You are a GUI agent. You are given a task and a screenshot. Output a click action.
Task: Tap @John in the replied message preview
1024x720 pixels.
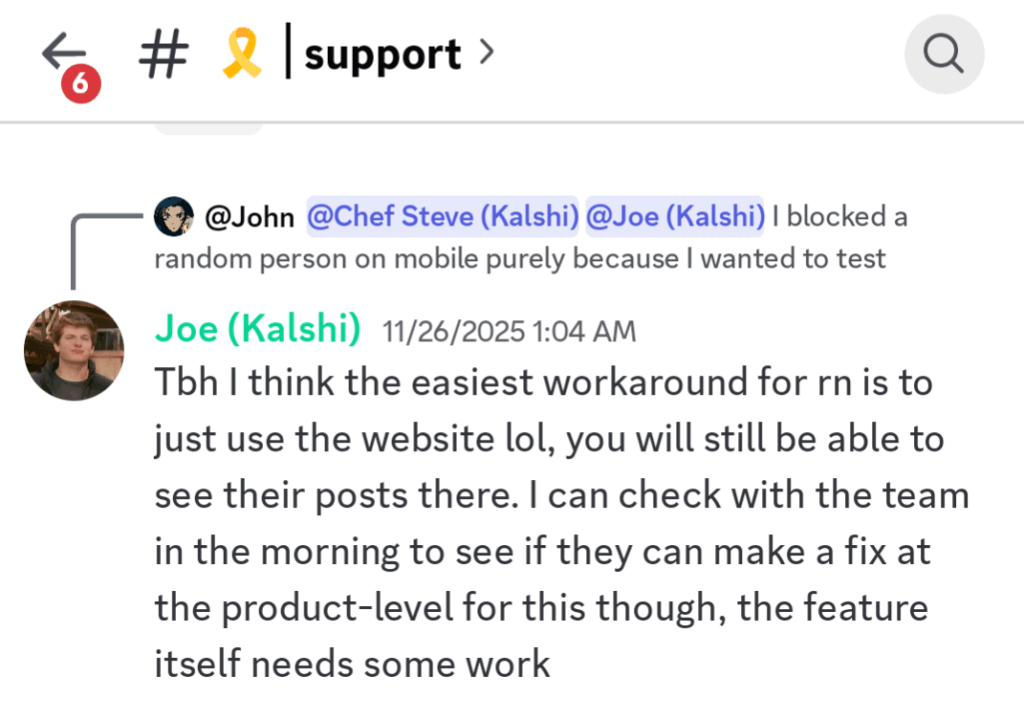click(x=249, y=217)
